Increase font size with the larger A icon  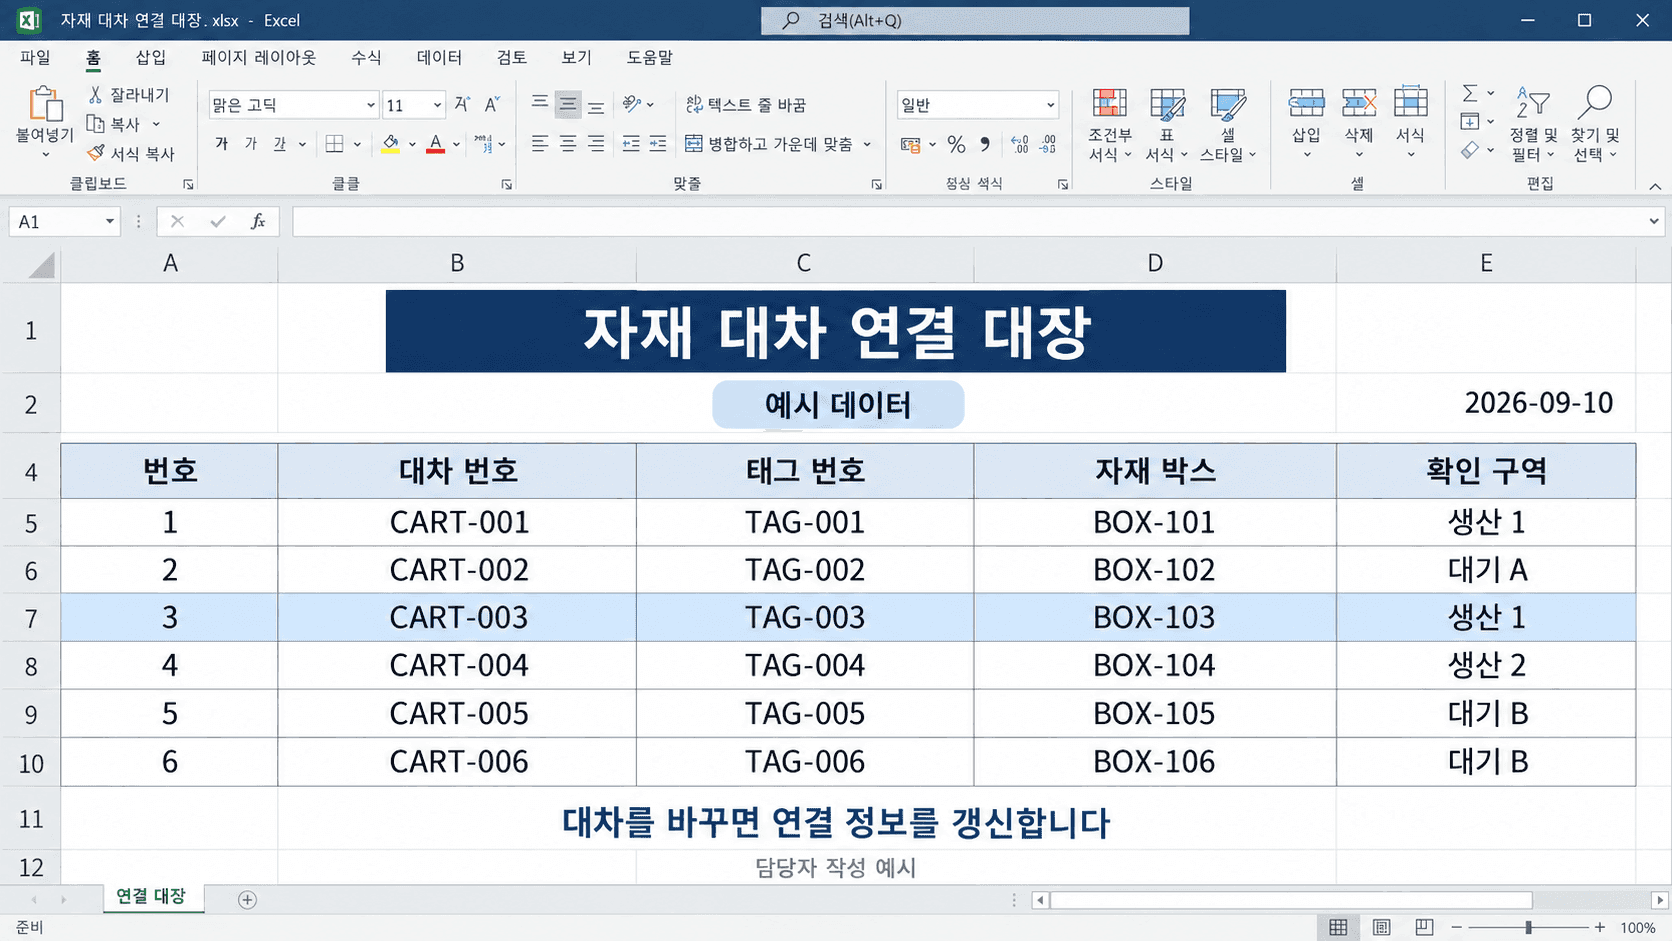coord(462,104)
